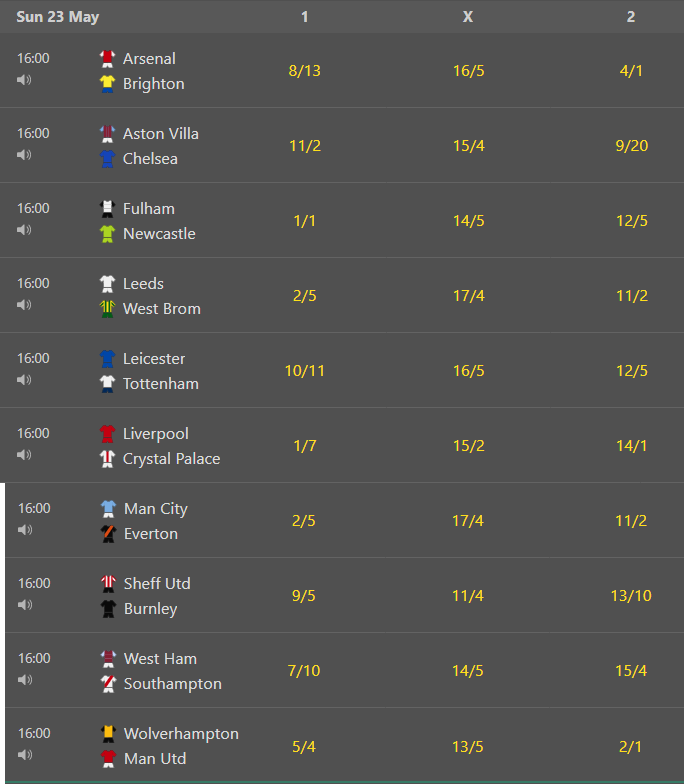Click the West Brom striped shirt icon
This screenshot has height=784, width=684.
coord(108,308)
